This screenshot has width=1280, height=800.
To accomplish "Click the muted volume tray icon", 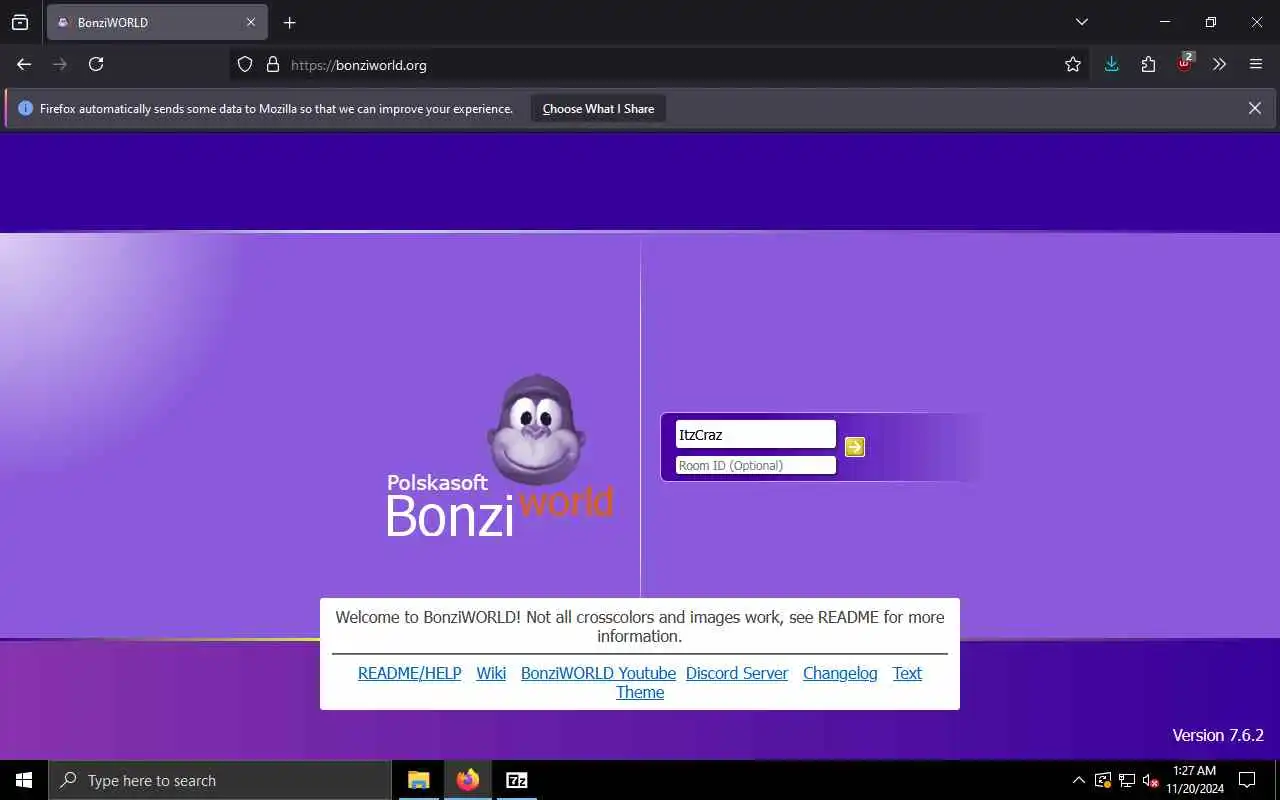I will tap(1150, 780).
